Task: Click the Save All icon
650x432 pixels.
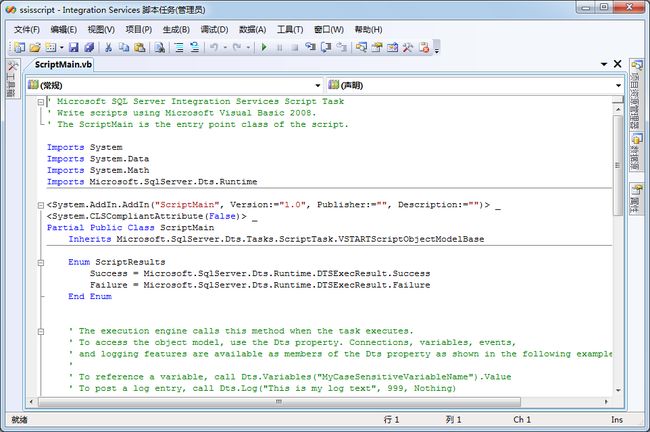Action: pos(89,48)
